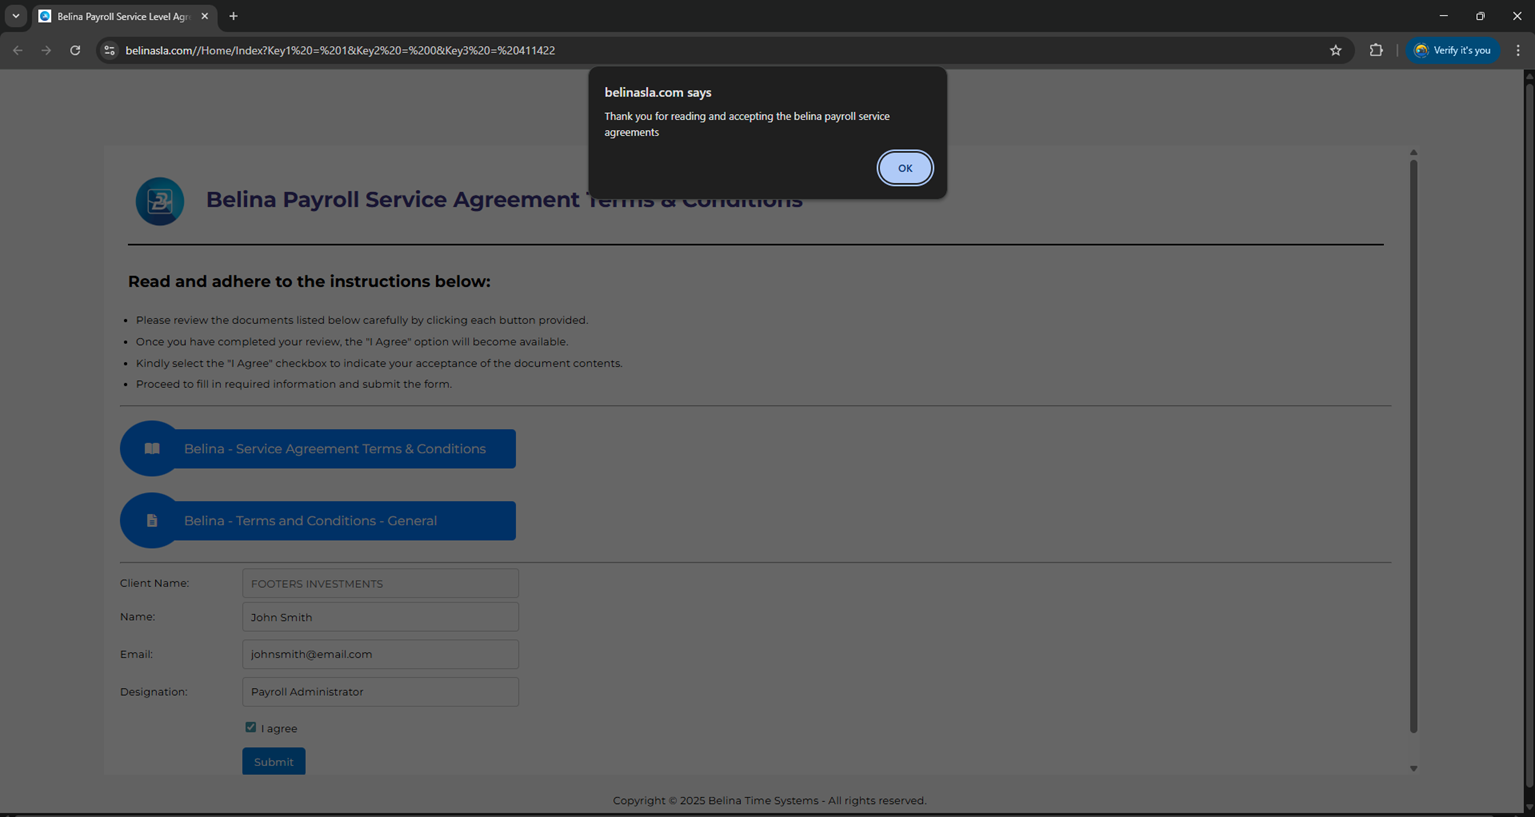Click 'Once you have completed your review' instruction line
The height and width of the screenshot is (817, 1535).
coord(352,342)
